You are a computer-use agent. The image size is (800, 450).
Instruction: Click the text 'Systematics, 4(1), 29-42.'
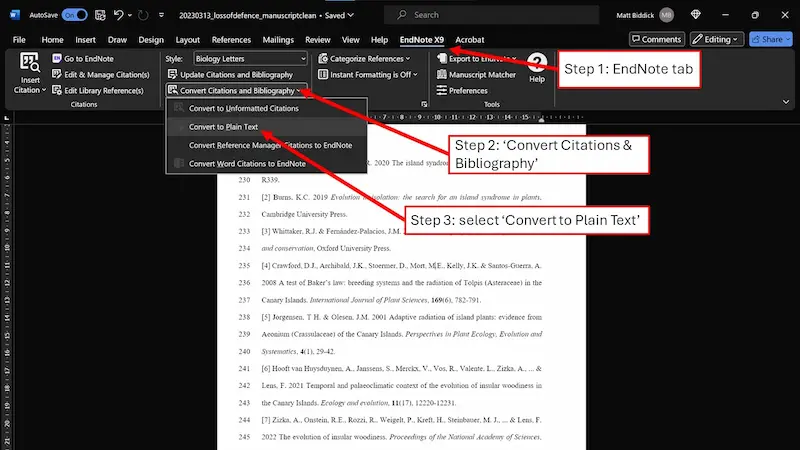coord(298,352)
